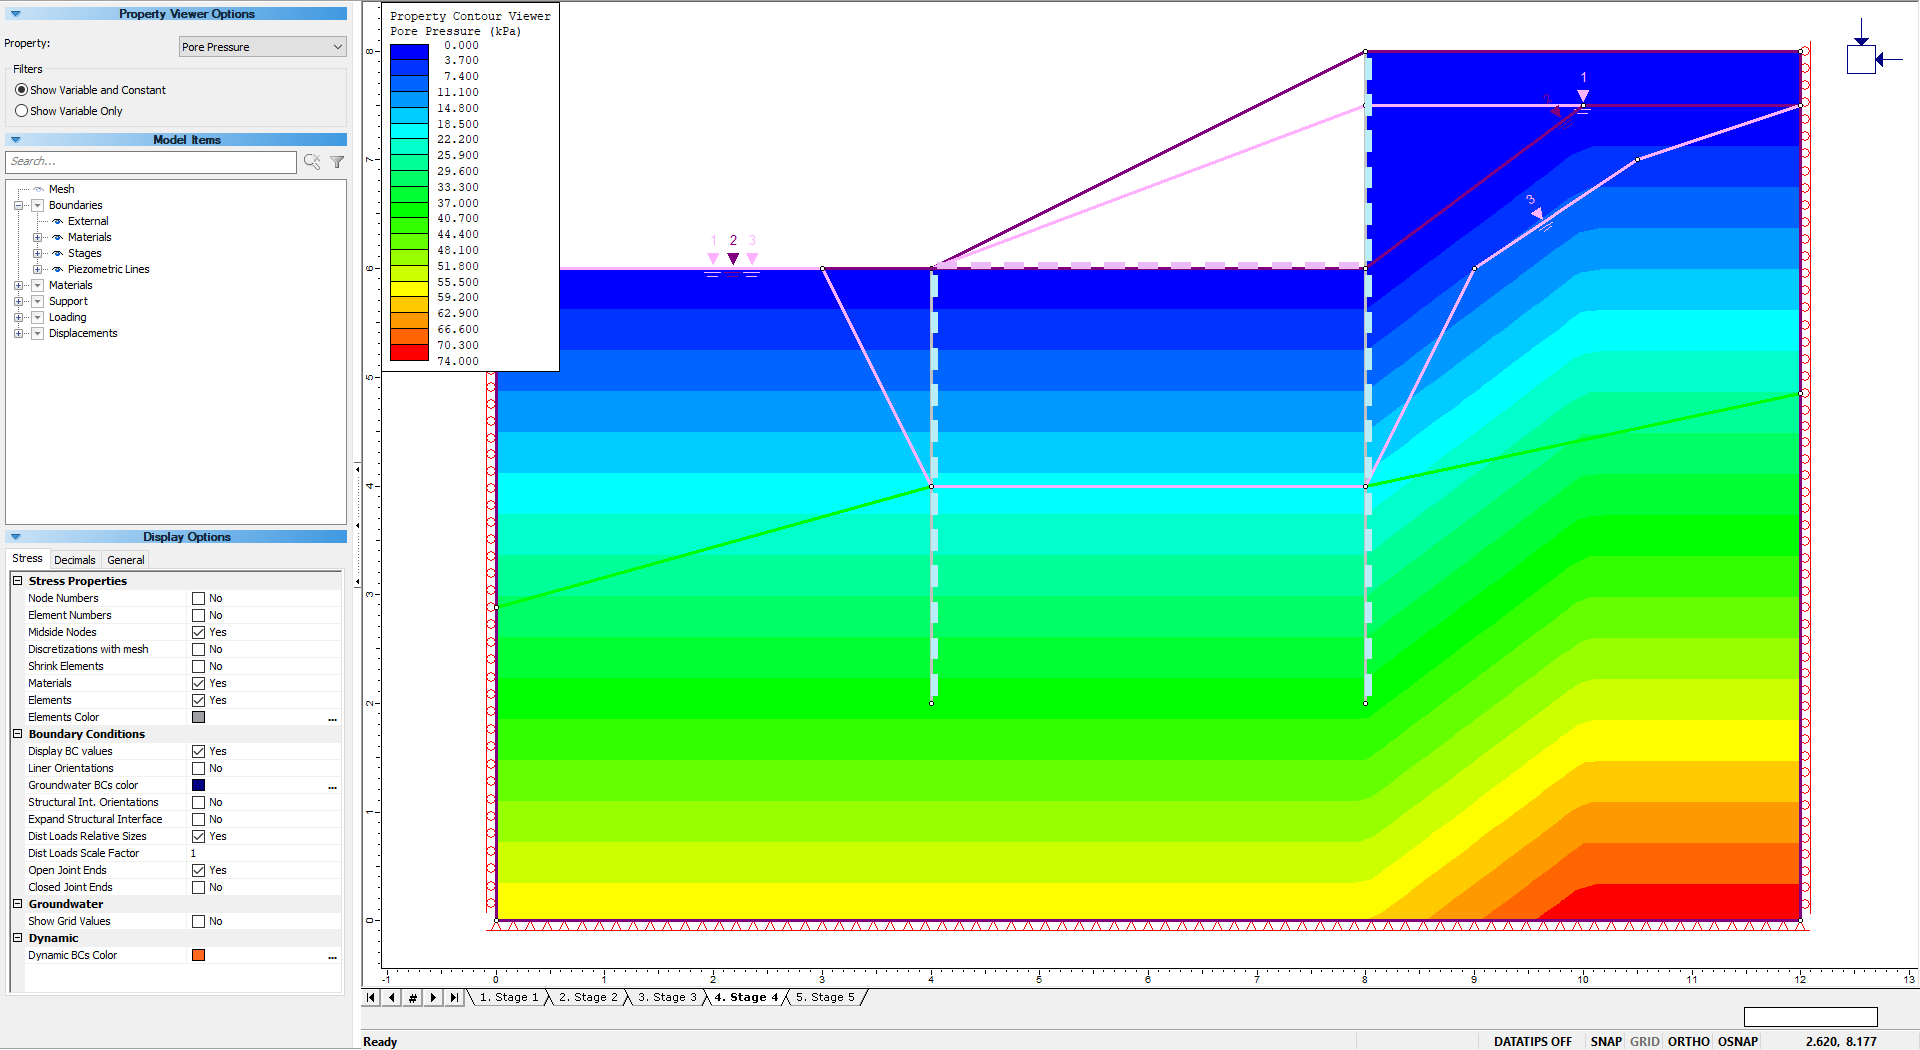Uncheck the Midside Nodes option
The height and width of the screenshot is (1050, 1920).
(x=199, y=632)
